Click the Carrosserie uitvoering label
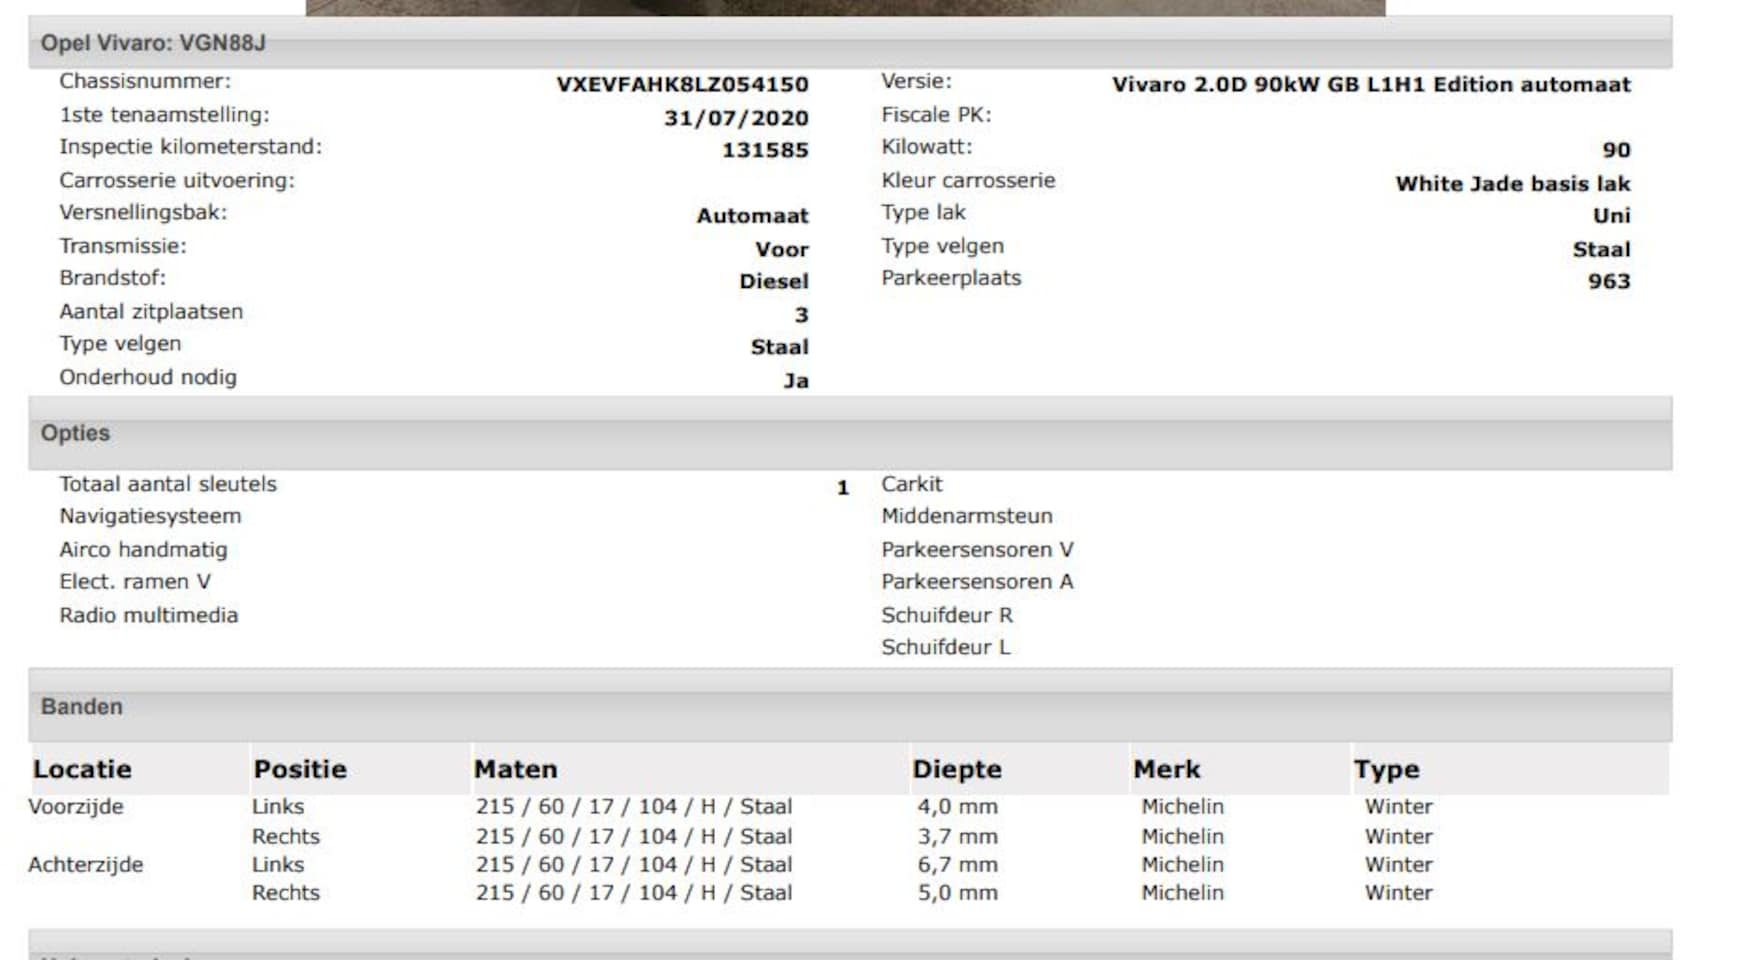The image size is (1748, 960). coord(177,180)
